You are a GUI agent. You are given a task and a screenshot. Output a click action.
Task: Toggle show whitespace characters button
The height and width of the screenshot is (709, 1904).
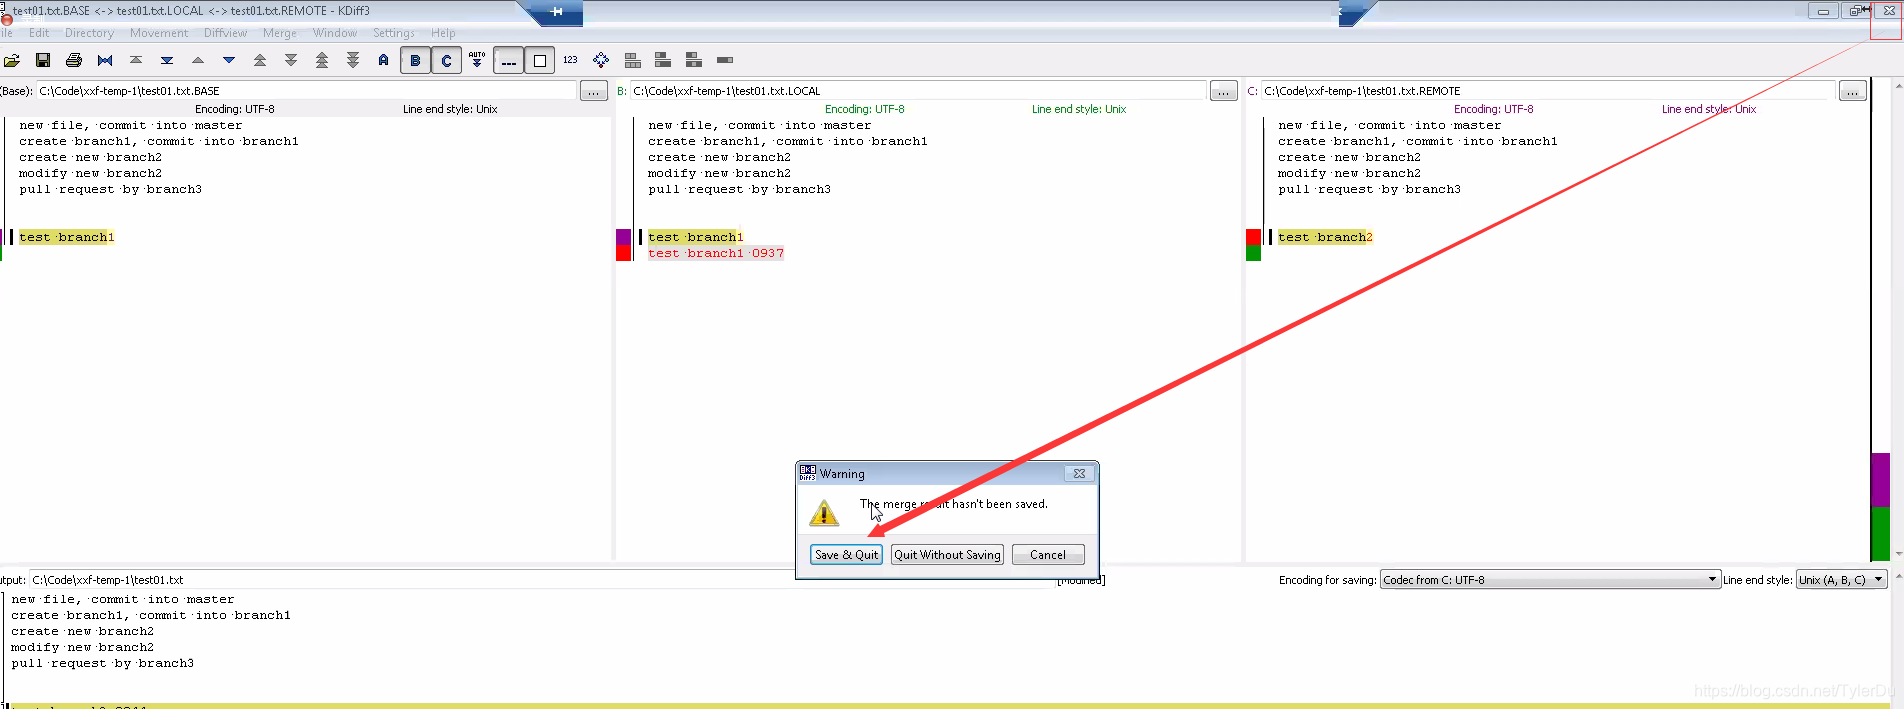(x=508, y=60)
